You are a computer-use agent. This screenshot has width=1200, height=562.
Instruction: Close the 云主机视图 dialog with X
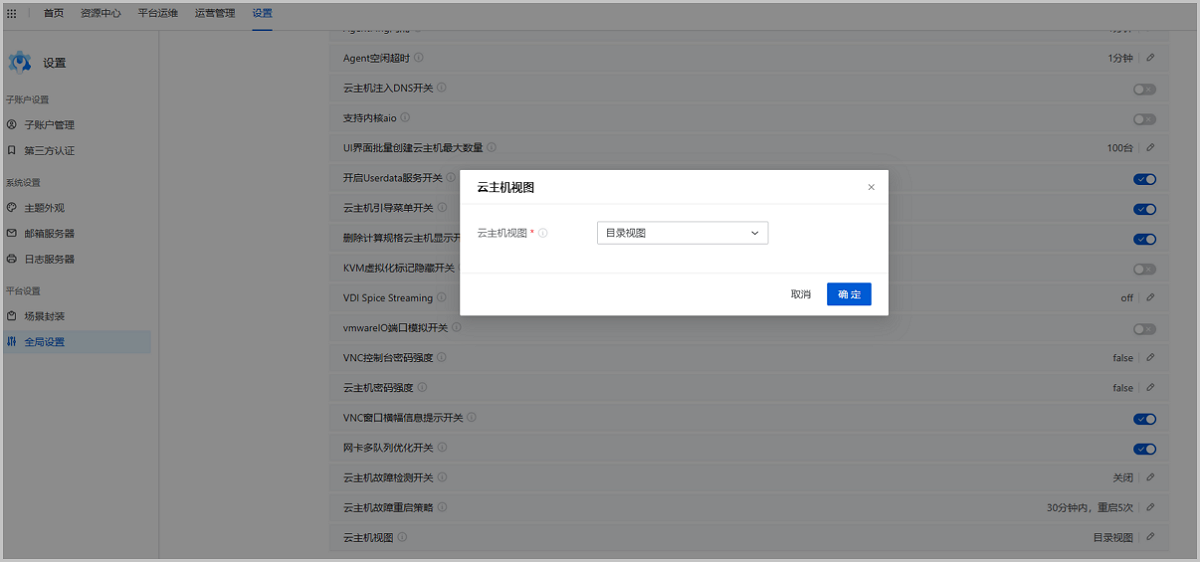coord(871,187)
